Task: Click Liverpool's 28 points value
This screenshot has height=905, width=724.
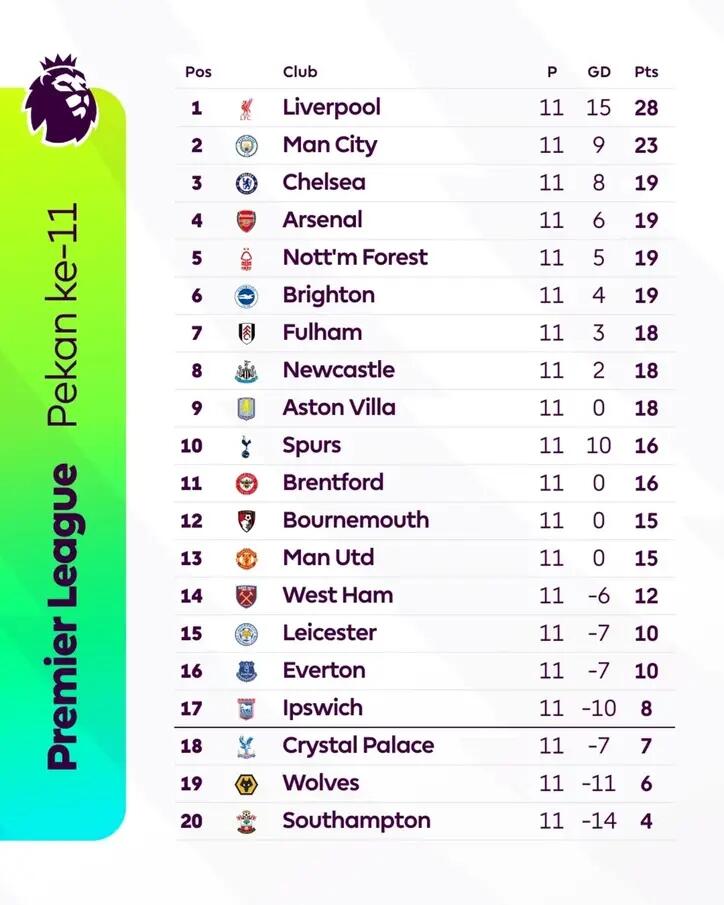Action: (646, 108)
